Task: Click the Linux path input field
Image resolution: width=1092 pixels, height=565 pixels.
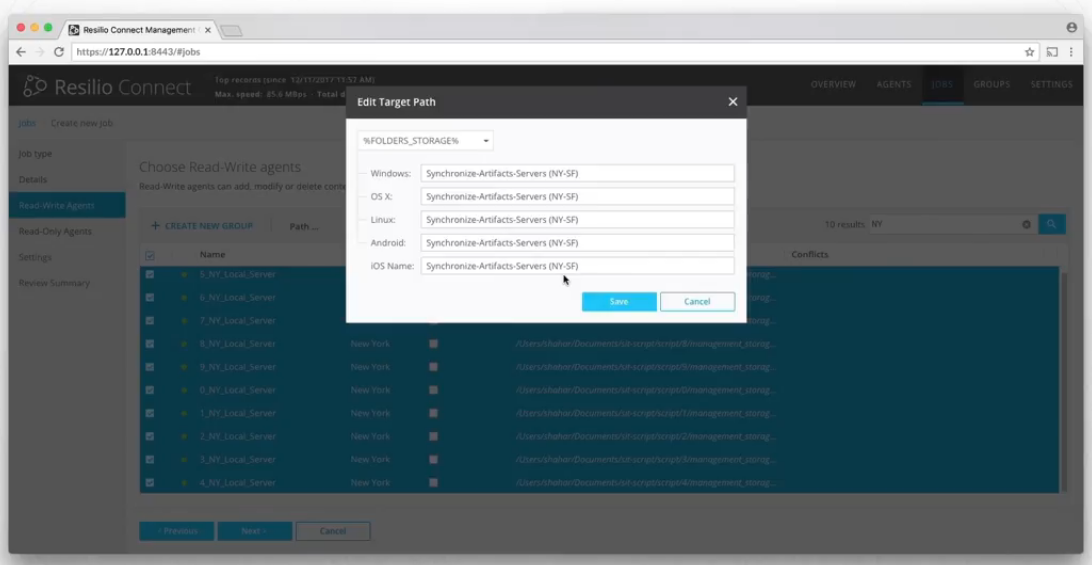Action: click(x=577, y=220)
